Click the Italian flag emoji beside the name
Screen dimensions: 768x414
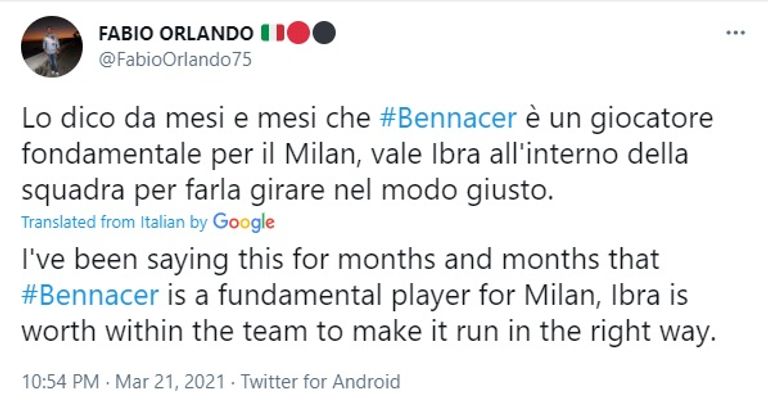272,33
